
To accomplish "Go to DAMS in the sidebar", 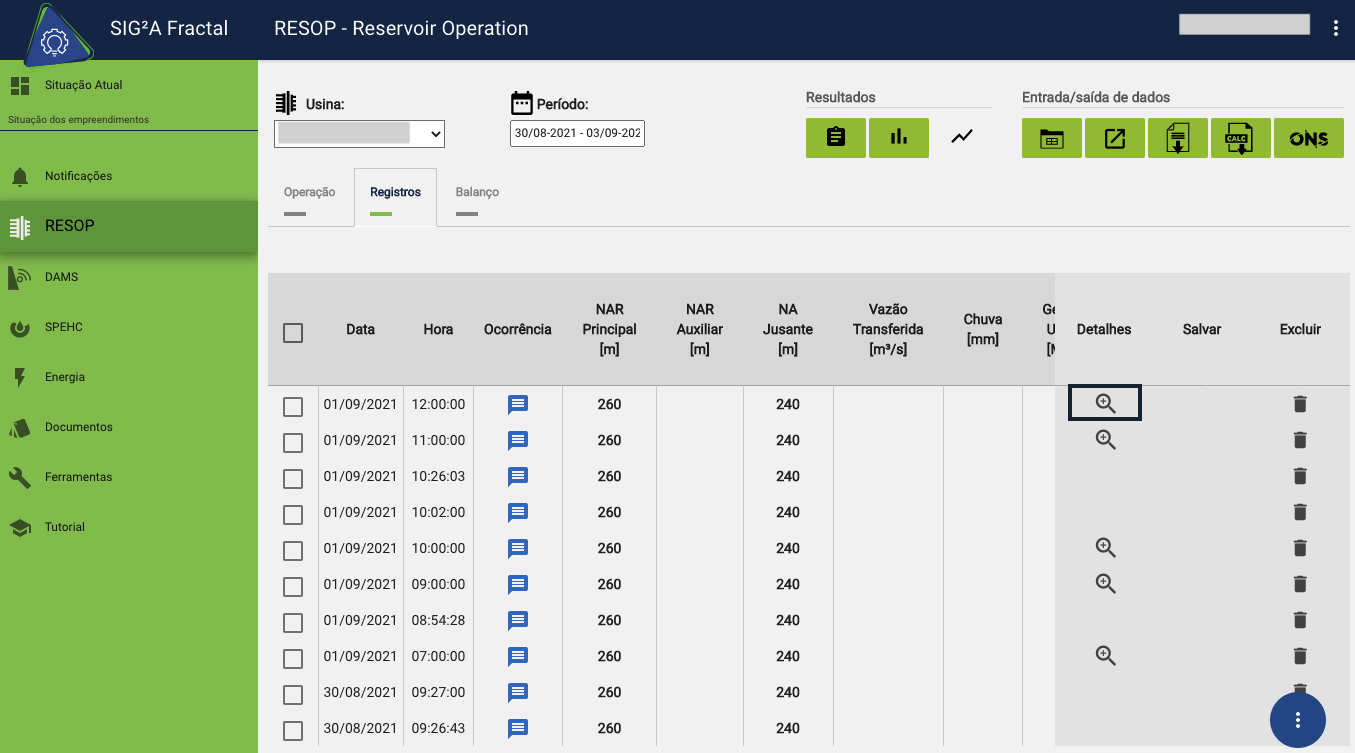I will click(61, 277).
